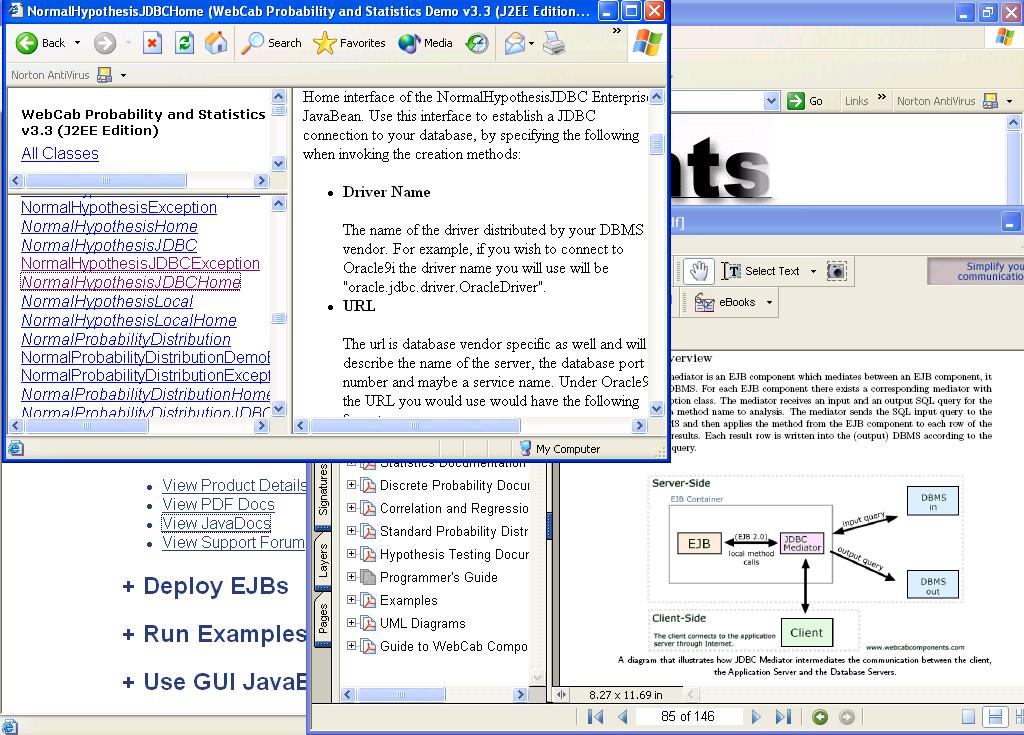
Task: Open the Select Text tool dropdown arrow
Action: [813, 271]
